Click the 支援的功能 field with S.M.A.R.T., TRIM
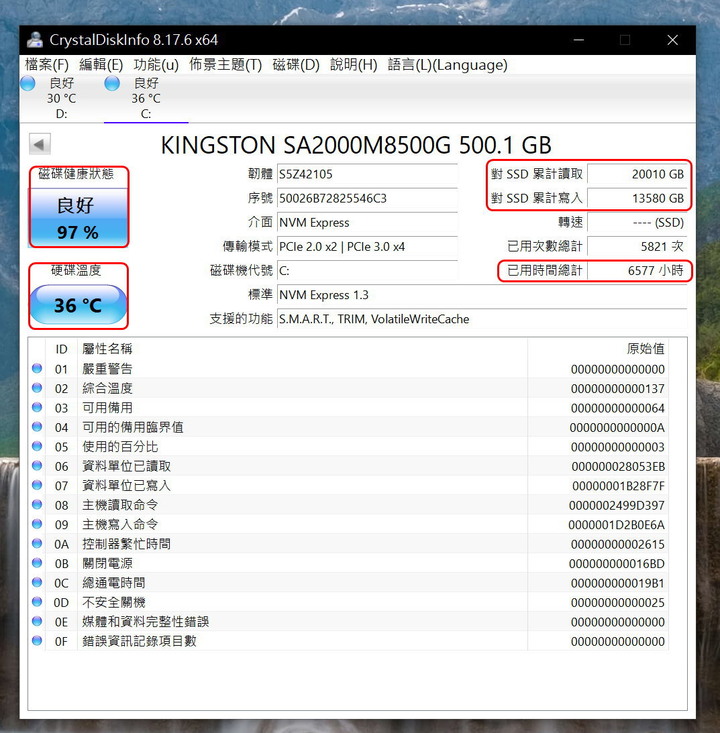This screenshot has width=720, height=733. 482,319
